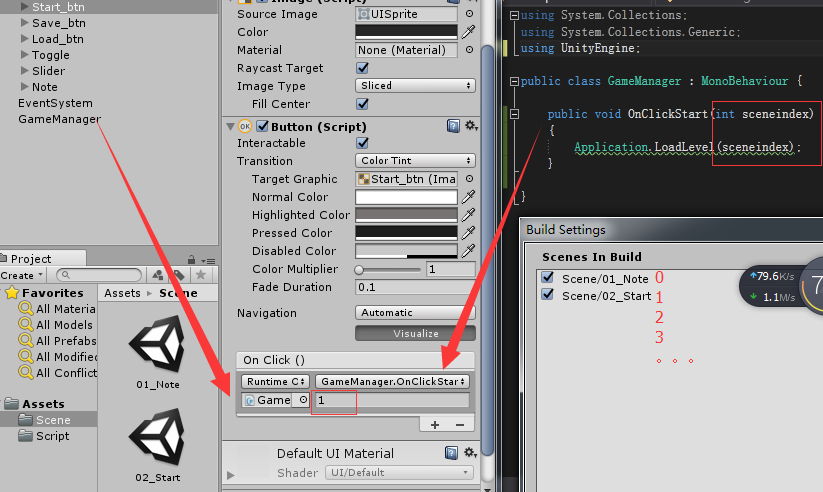This screenshot has width=823, height=492.
Task: Use eyedropper for Normal Color
Action: [468, 197]
